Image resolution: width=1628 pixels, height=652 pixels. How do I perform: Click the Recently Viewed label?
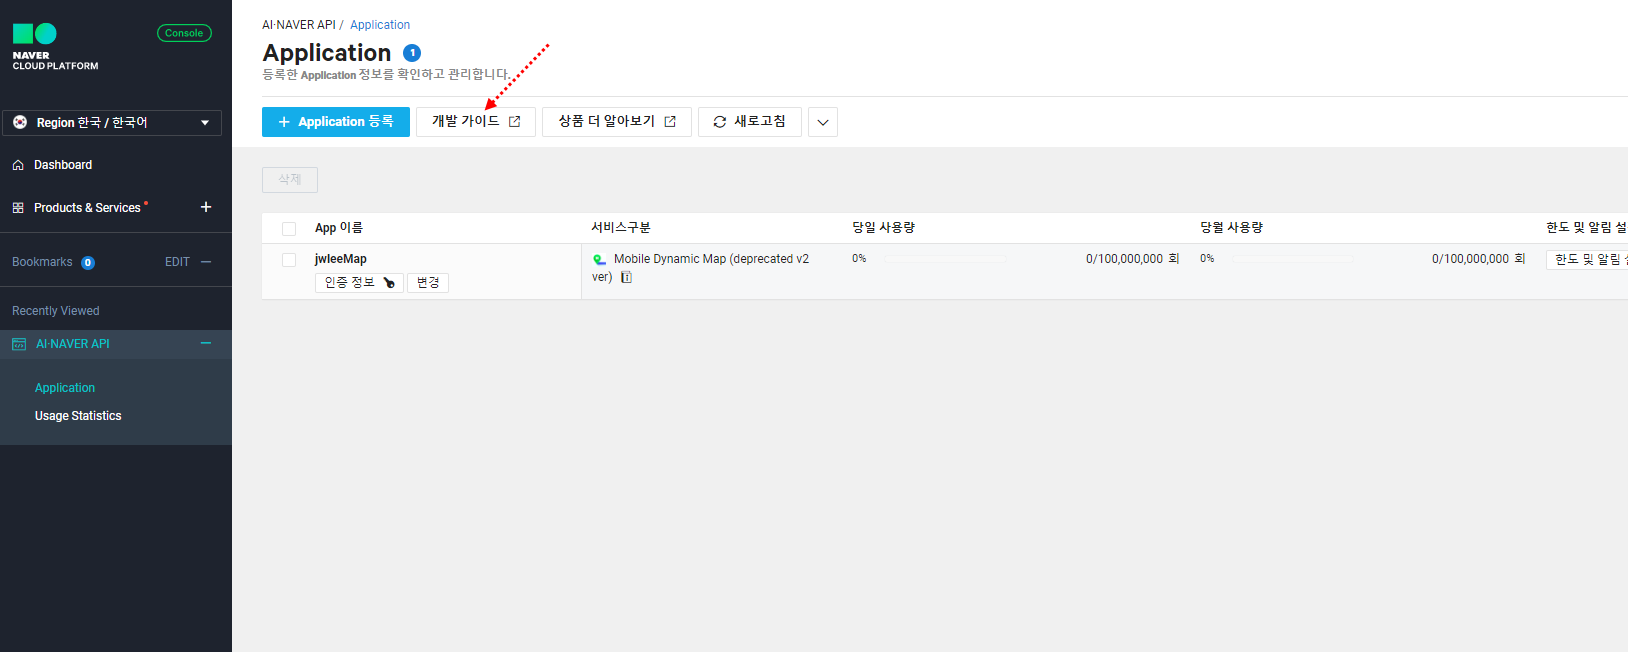tap(56, 311)
